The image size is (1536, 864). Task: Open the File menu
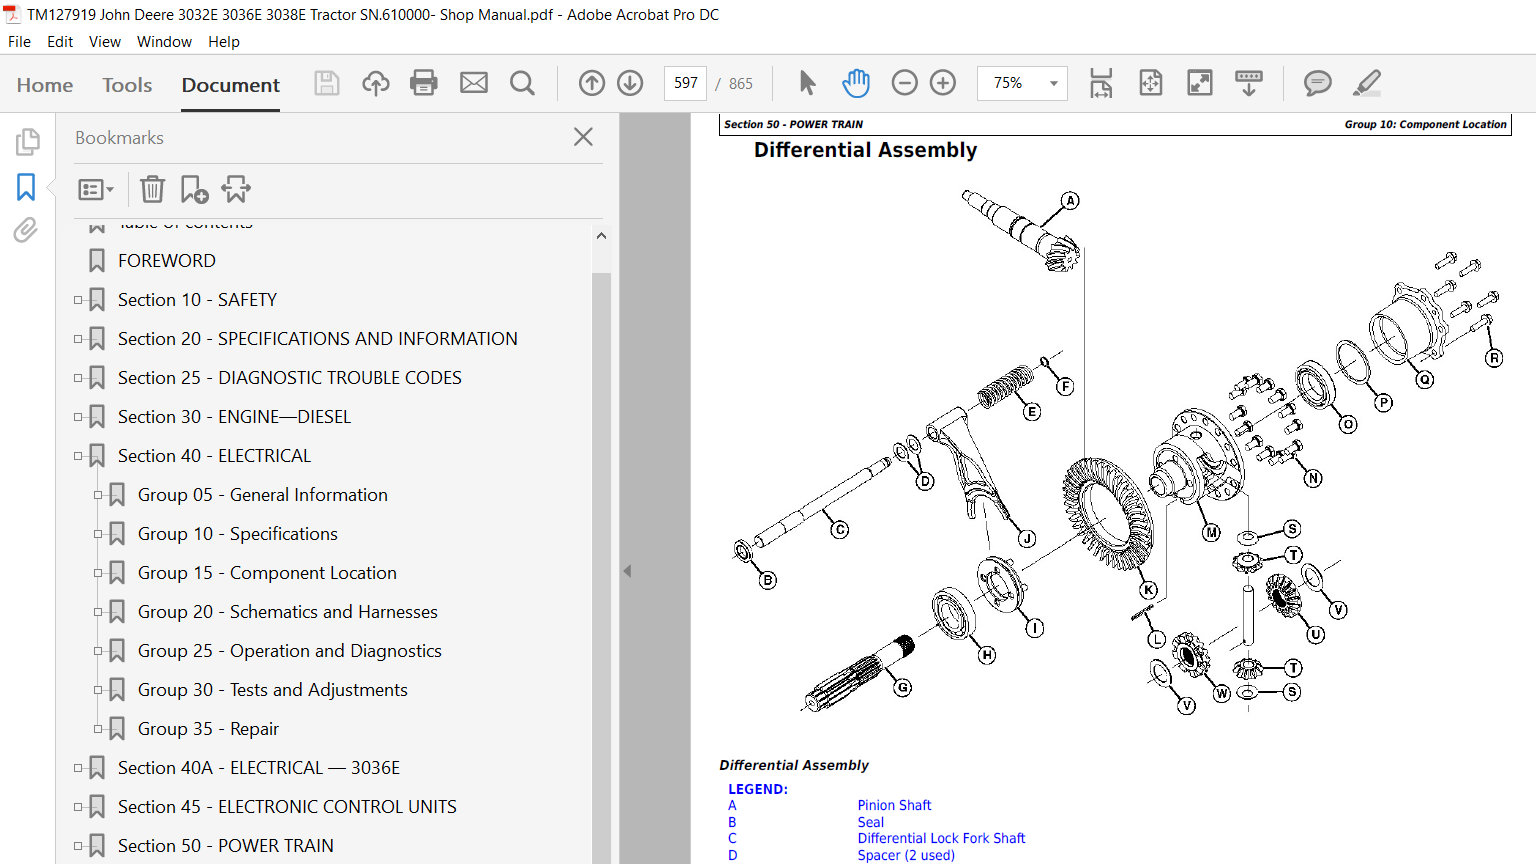tap(19, 42)
